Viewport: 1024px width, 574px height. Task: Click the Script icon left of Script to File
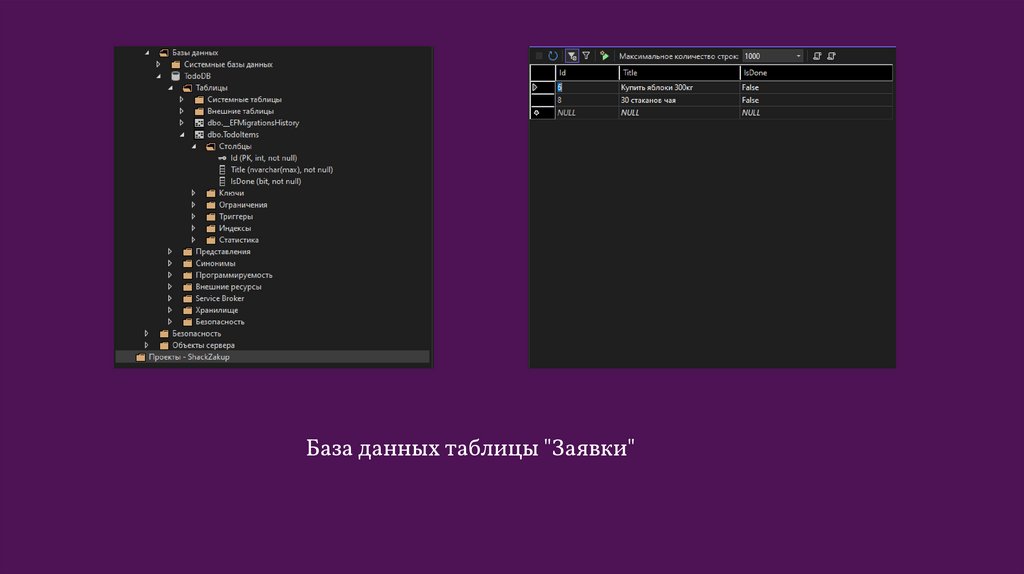point(817,56)
